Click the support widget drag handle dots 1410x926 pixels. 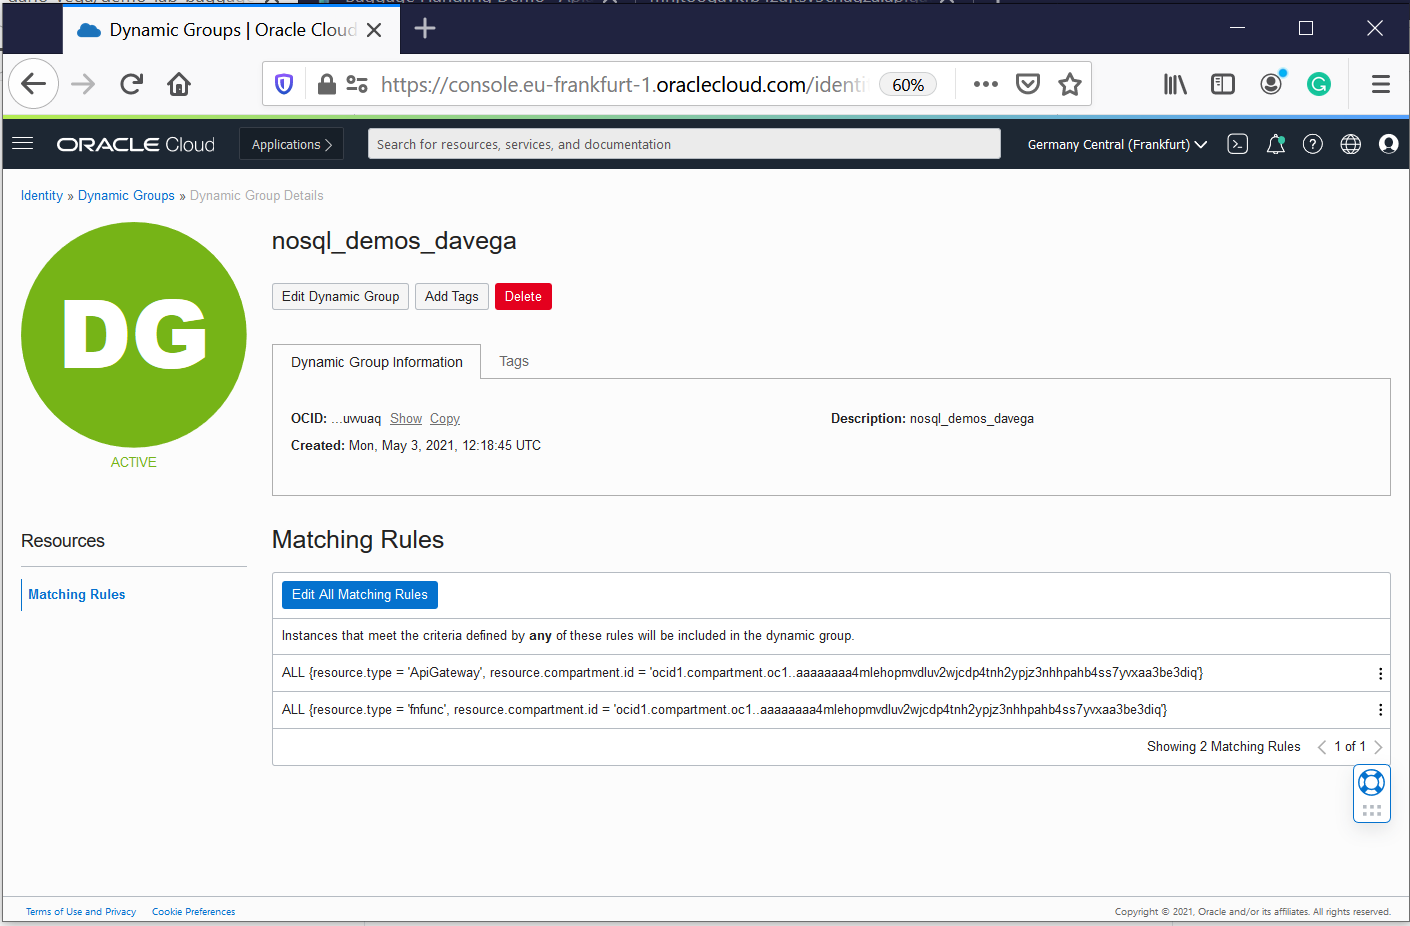[1372, 810]
